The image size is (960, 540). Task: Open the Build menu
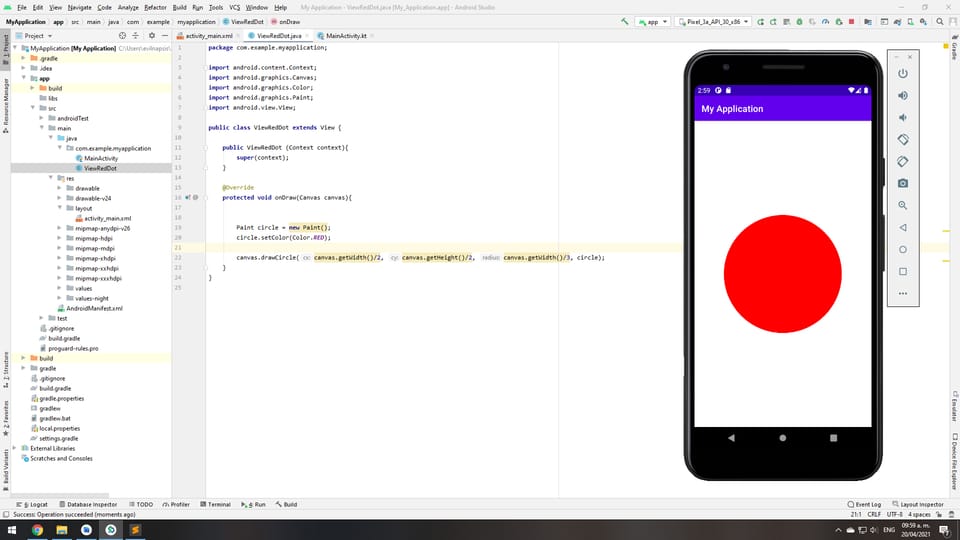click(x=179, y=7)
